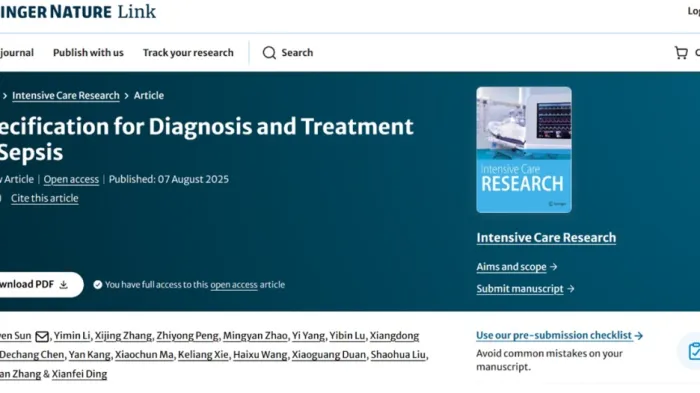Open the shopping cart icon
This screenshot has height=393, width=700.
click(x=681, y=53)
